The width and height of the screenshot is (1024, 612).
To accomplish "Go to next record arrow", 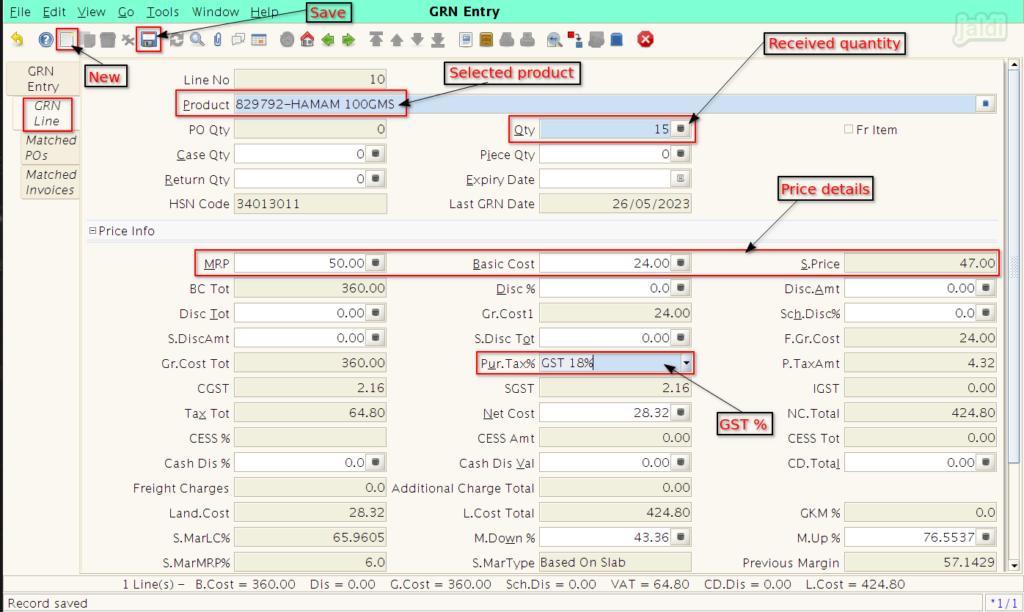I will tap(417, 40).
